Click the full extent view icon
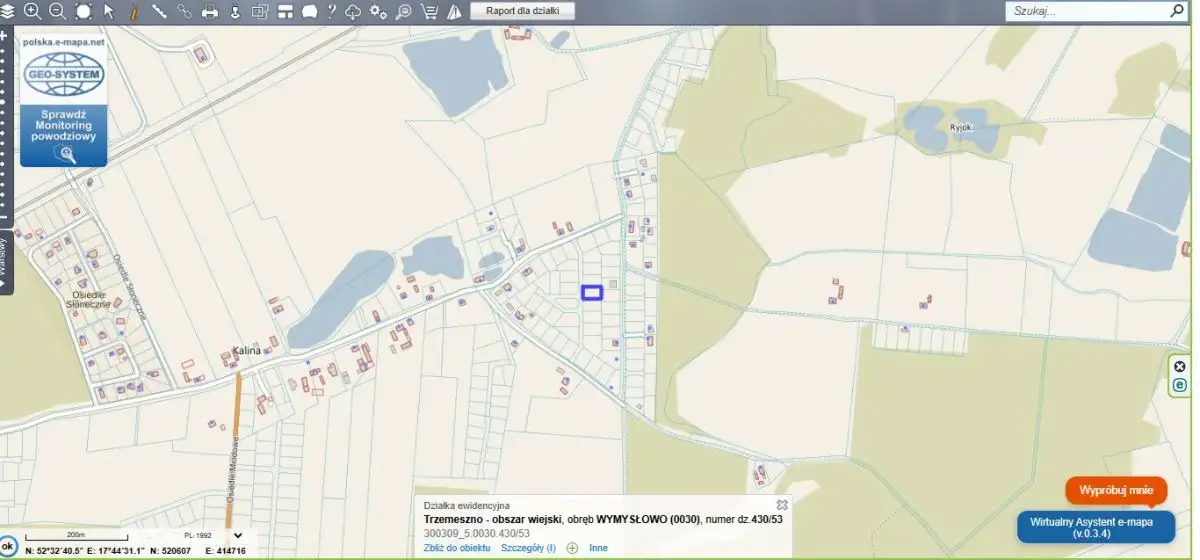Viewport: 1200px width, 560px height. tap(83, 12)
